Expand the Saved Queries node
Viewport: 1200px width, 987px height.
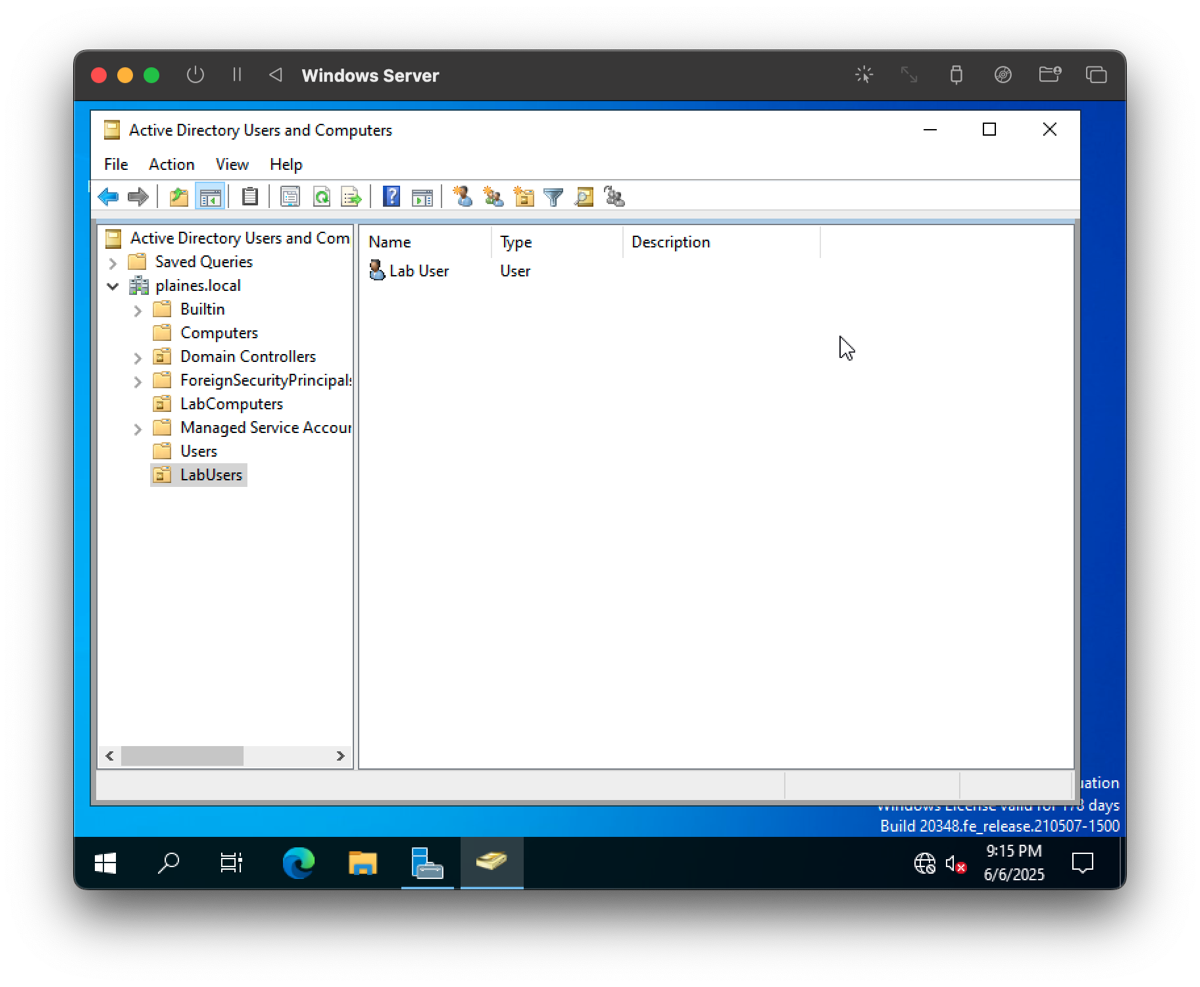tap(113, 262)
